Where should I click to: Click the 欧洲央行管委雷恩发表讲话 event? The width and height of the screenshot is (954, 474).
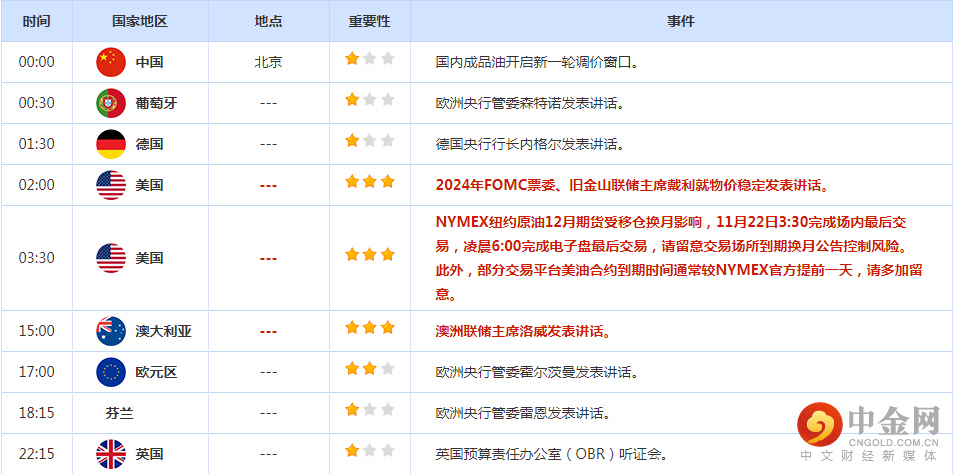(523, 414)
